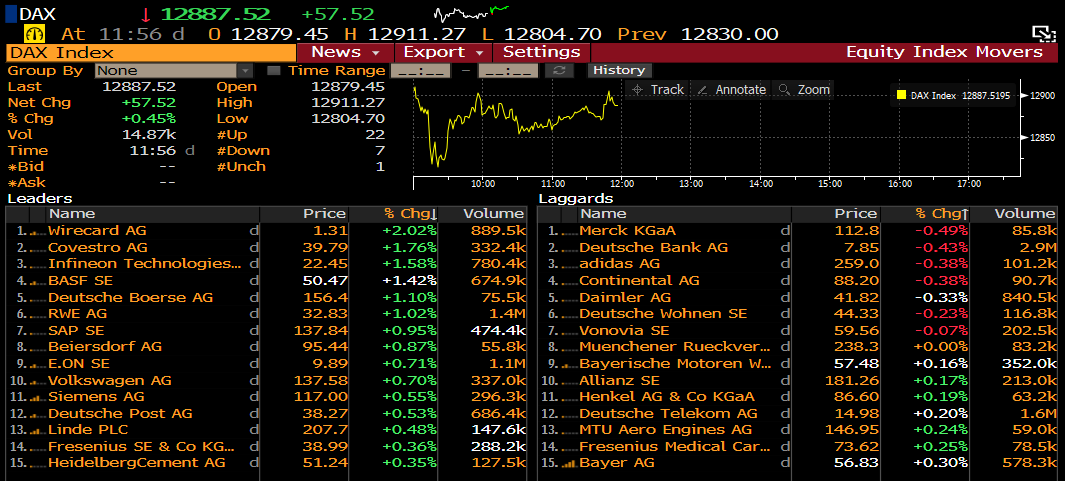Sort Laggards by % Chg column header

coord(925,214)
